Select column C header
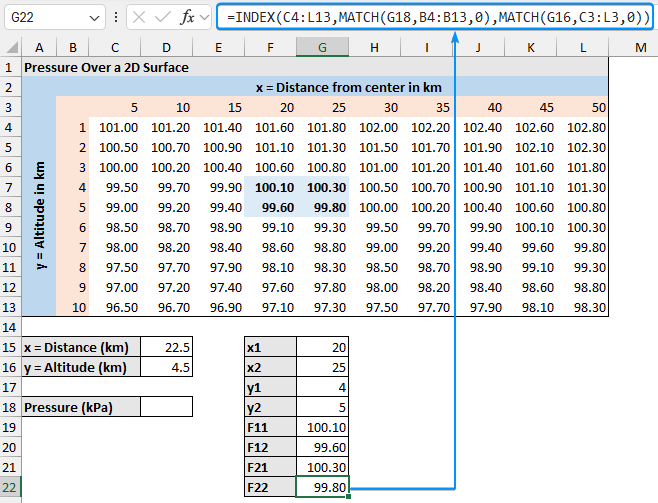The width and height of the screenshot is (658, 503). coord(115,47)
